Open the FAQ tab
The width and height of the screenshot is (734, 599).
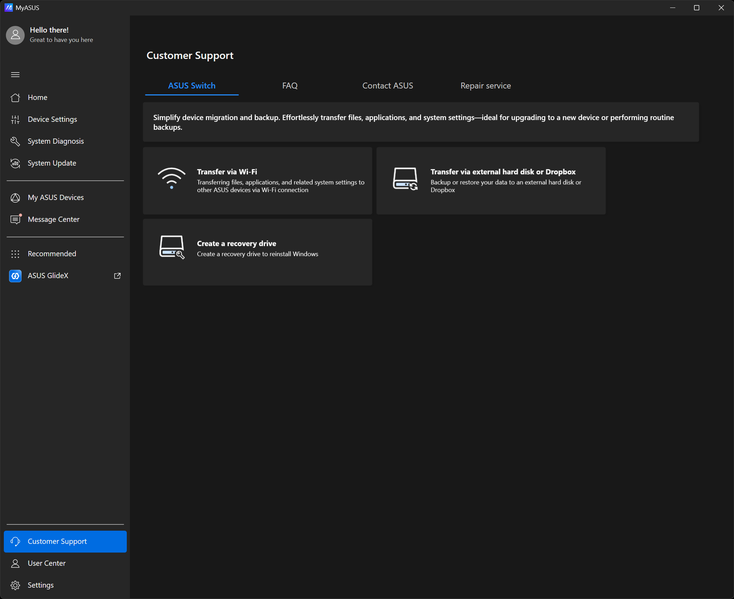pyautogui.click(x=290, y=86)
